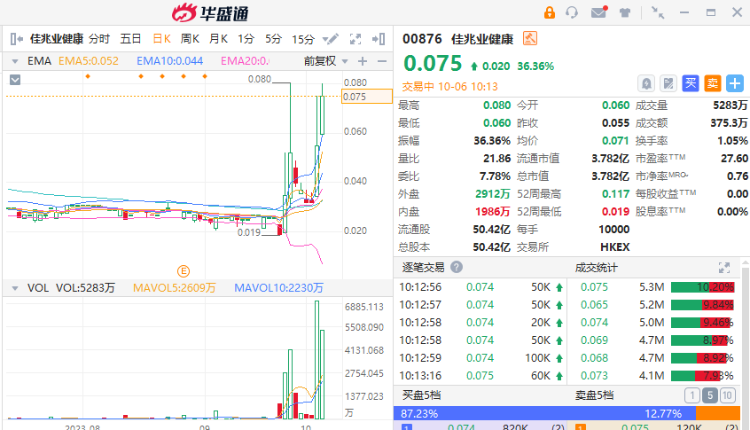
Task: Click the 成交额 value 375.3万
Action: point(728,123)
